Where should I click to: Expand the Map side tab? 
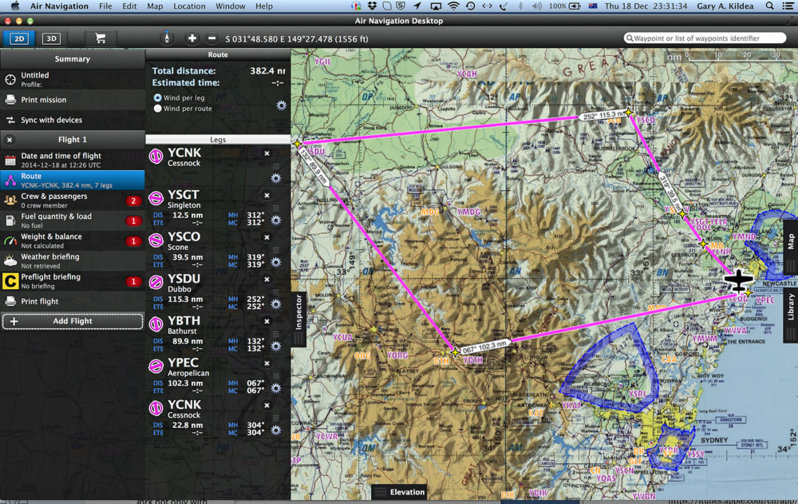point(790,247)
